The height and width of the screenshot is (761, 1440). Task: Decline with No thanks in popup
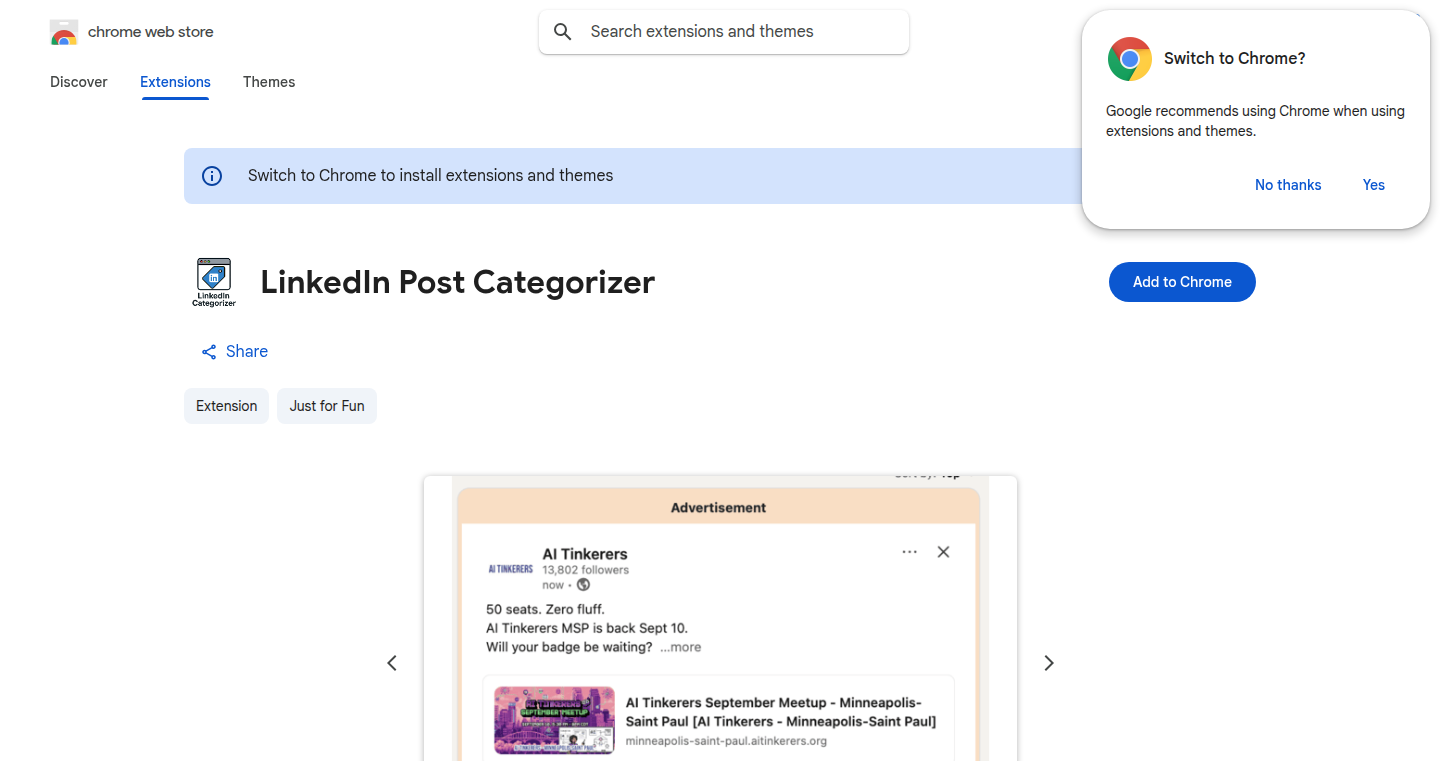click(x=1288, y=185)
